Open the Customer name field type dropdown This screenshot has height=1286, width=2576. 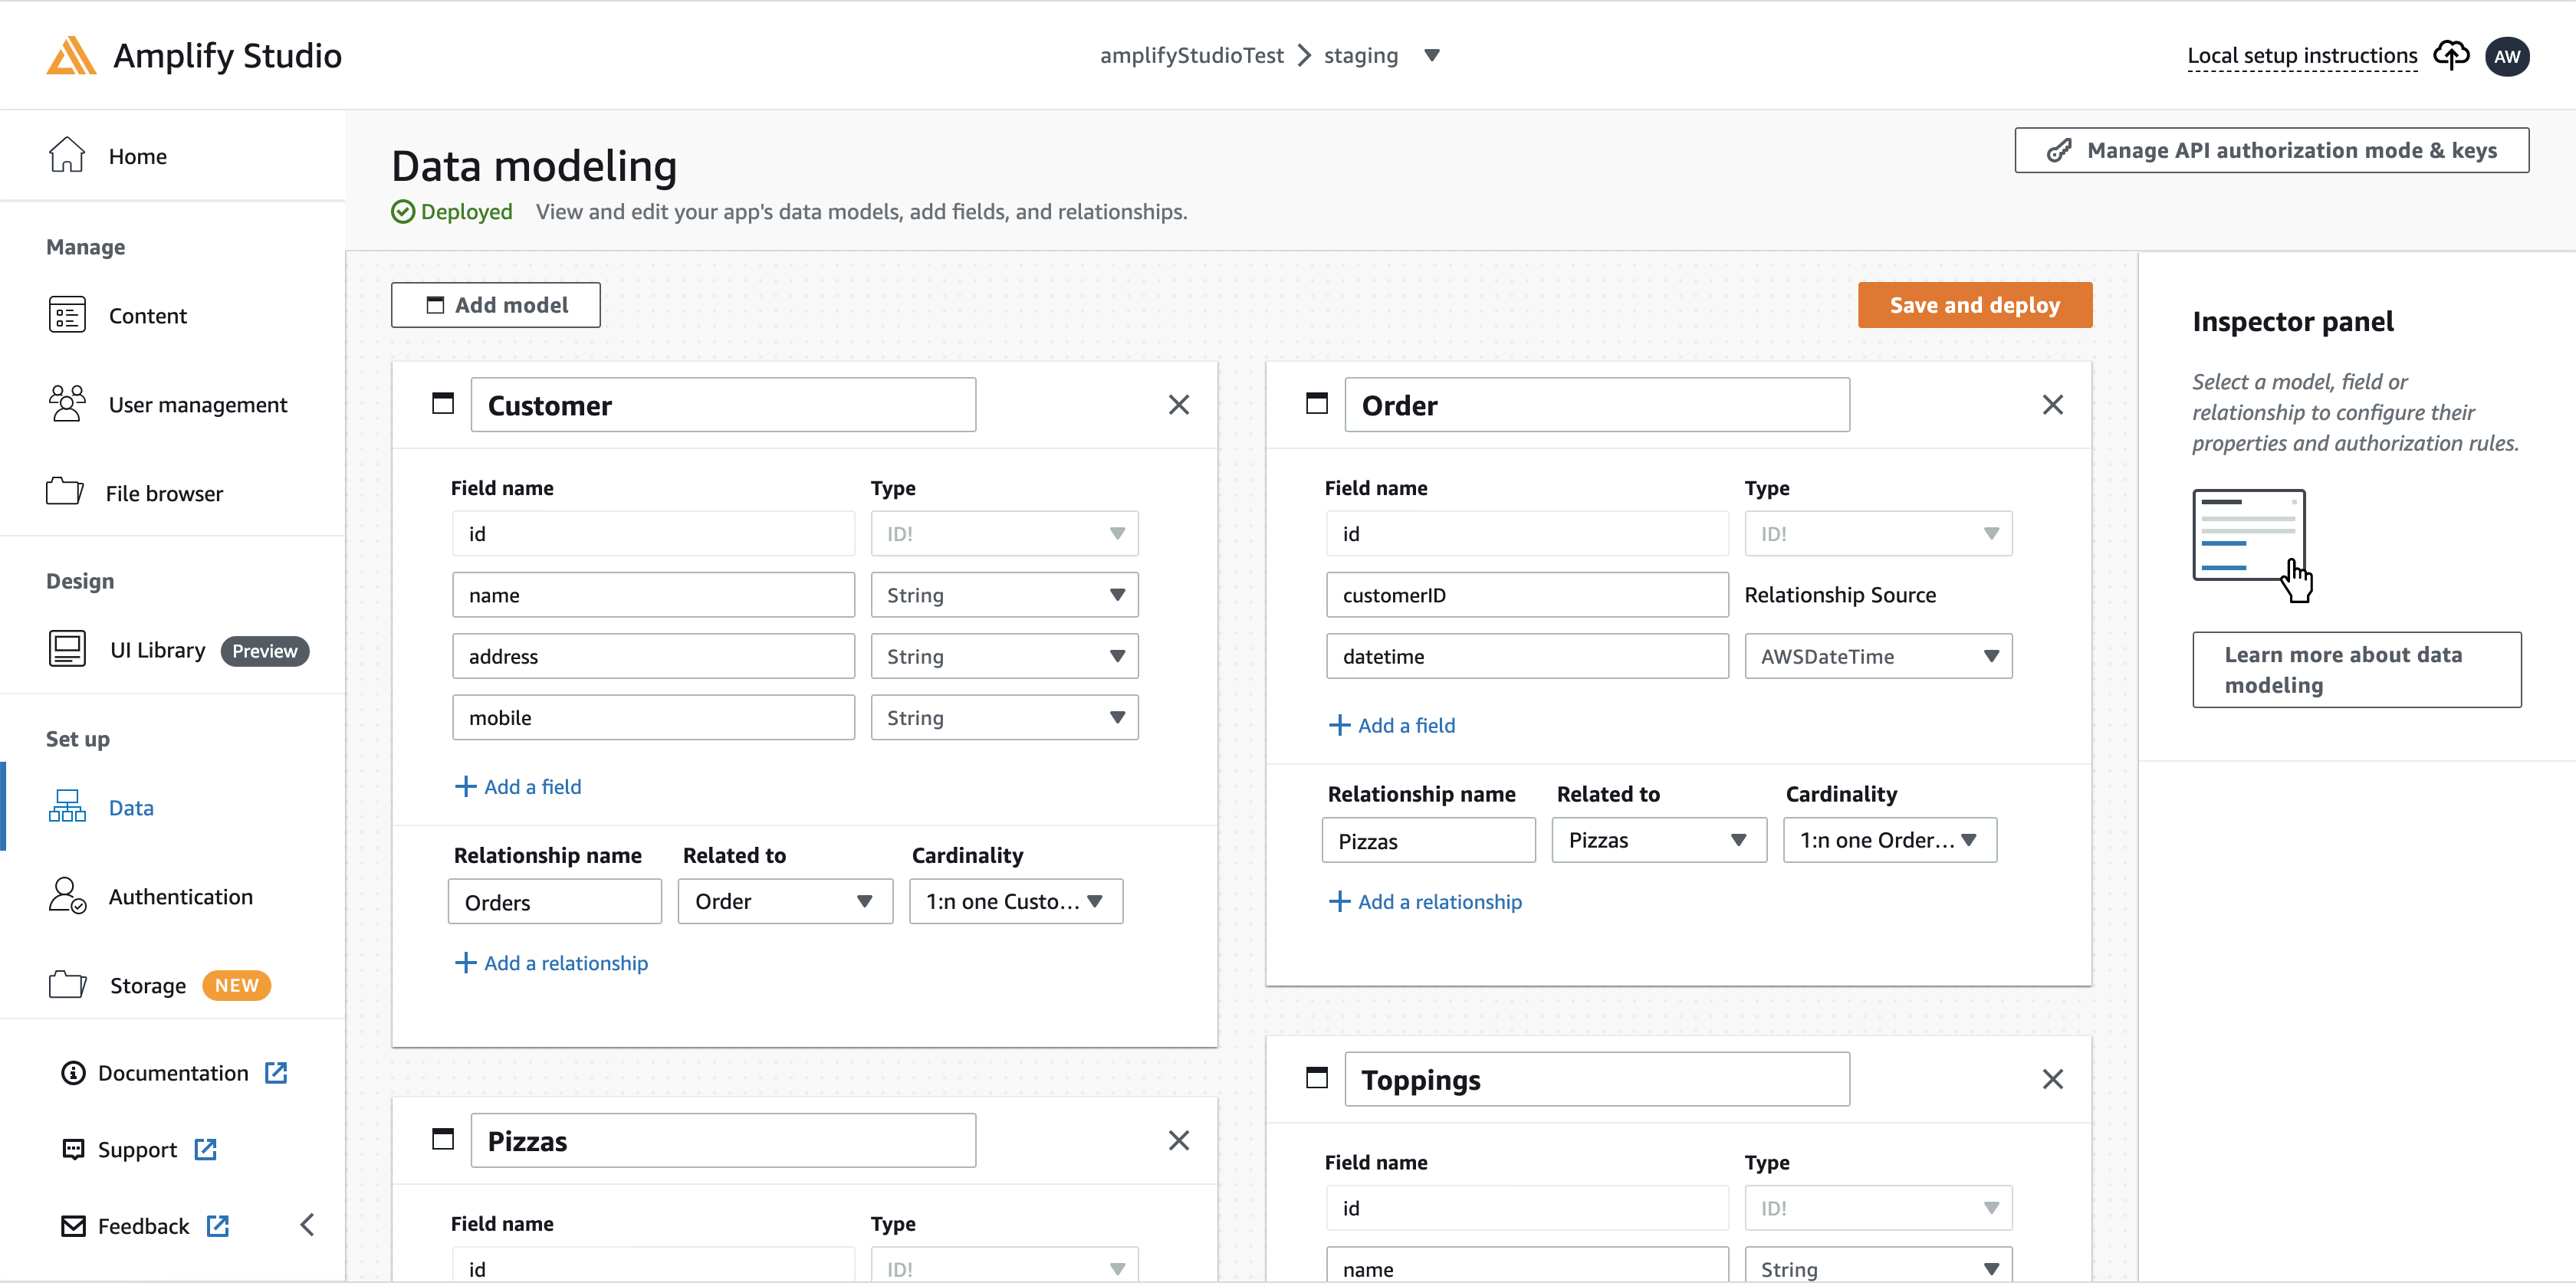click(x=1004, y=595)
